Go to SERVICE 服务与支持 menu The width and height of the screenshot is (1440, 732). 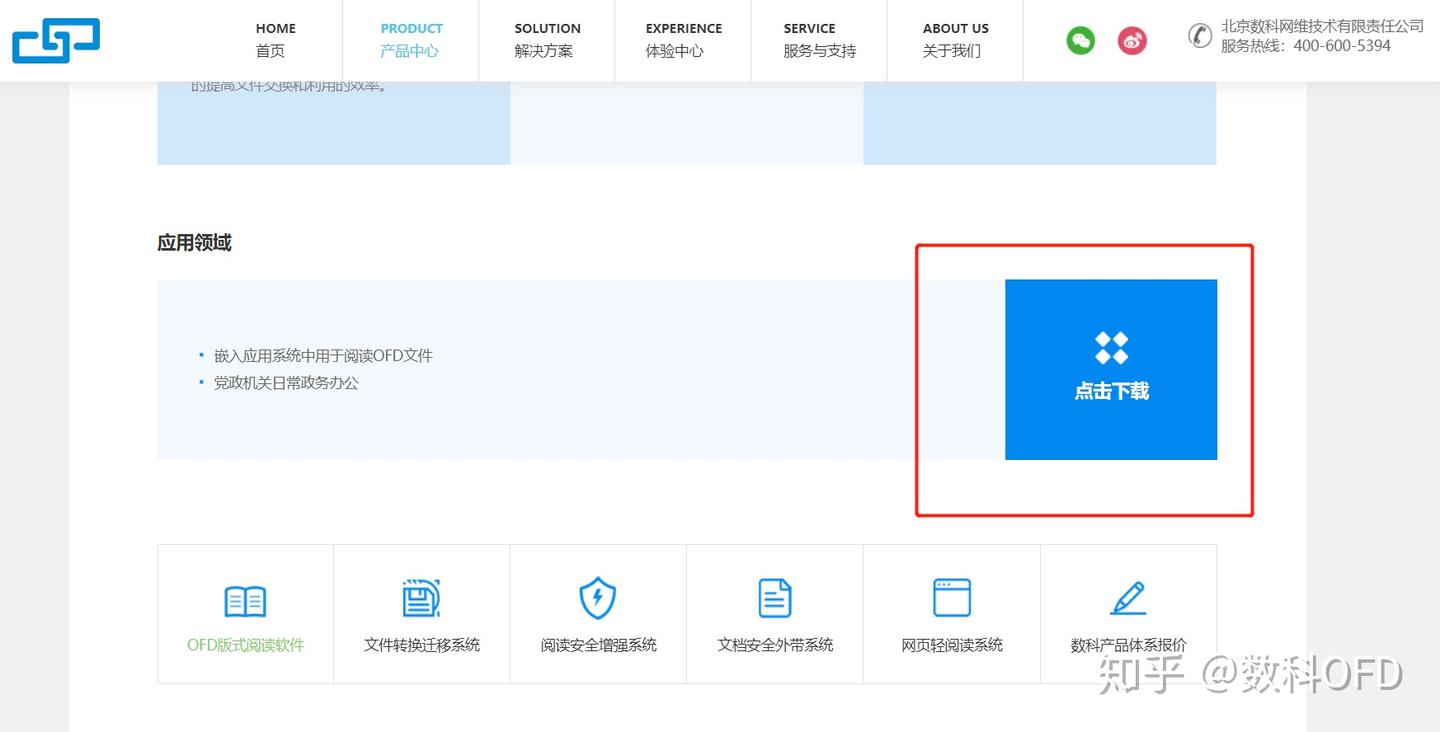click(819, 40)
